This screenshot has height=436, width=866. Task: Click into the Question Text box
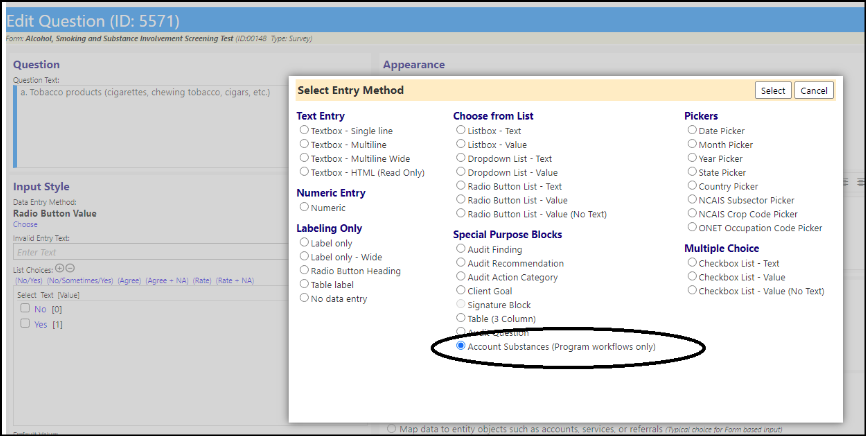pos(151,126)
